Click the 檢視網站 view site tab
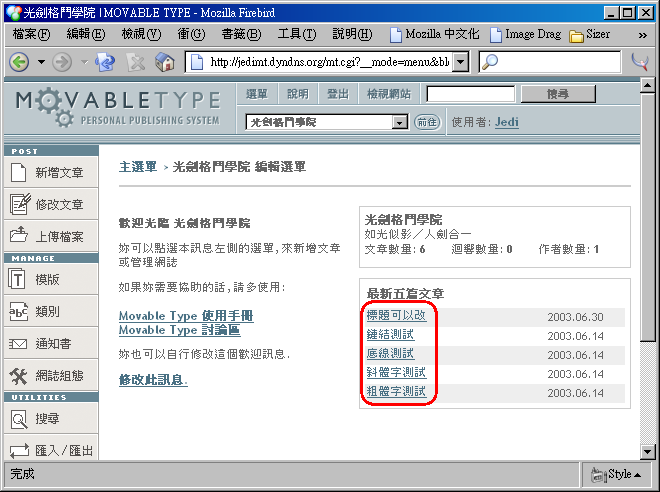The height and width of the screenshot is (492, 660). pos(389,94)
